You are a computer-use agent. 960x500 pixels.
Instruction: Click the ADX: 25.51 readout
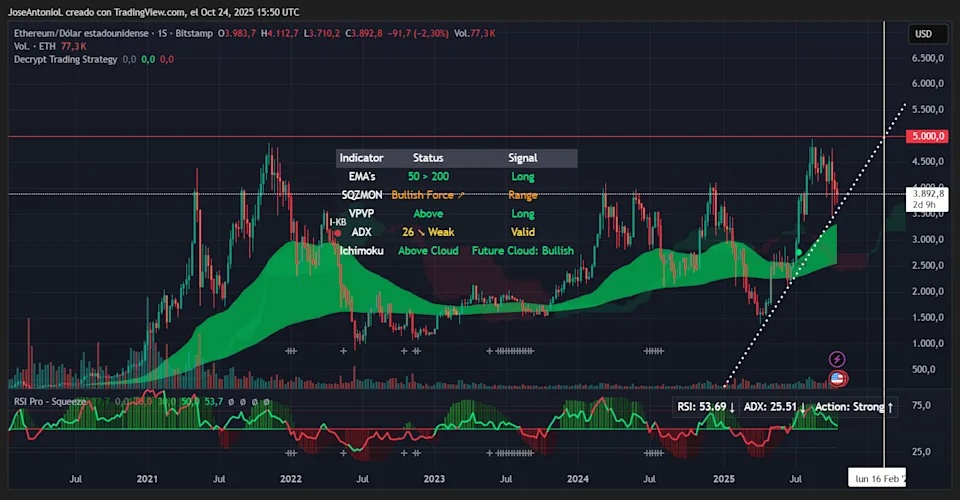coord(774,407)
